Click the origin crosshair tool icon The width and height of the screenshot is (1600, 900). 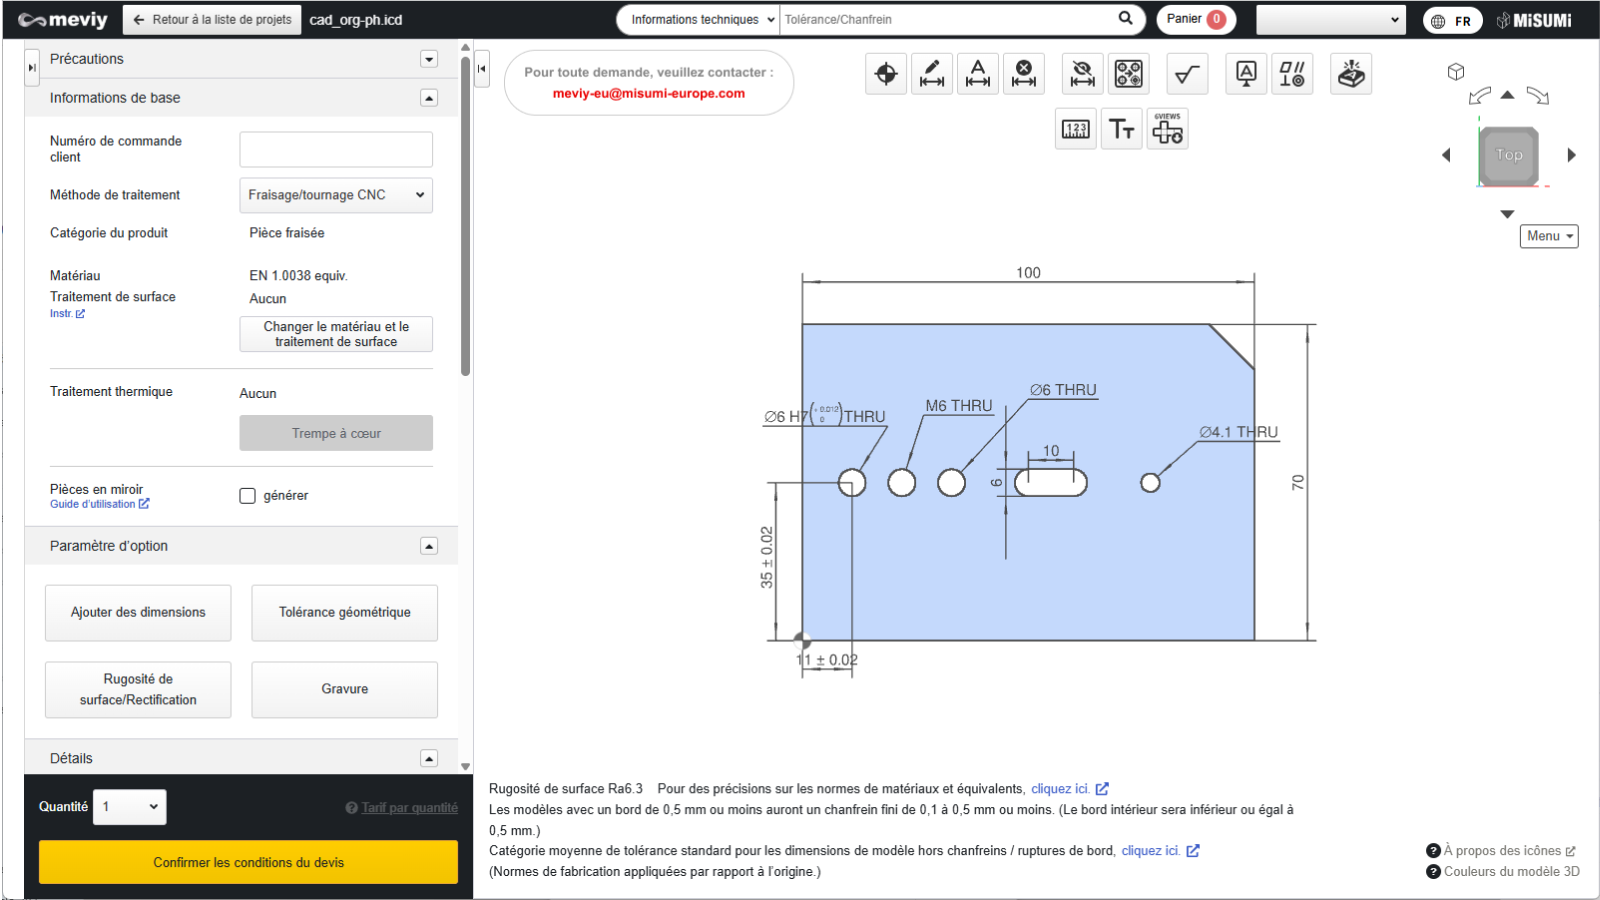pyautogui.click(x=886, y=74)
